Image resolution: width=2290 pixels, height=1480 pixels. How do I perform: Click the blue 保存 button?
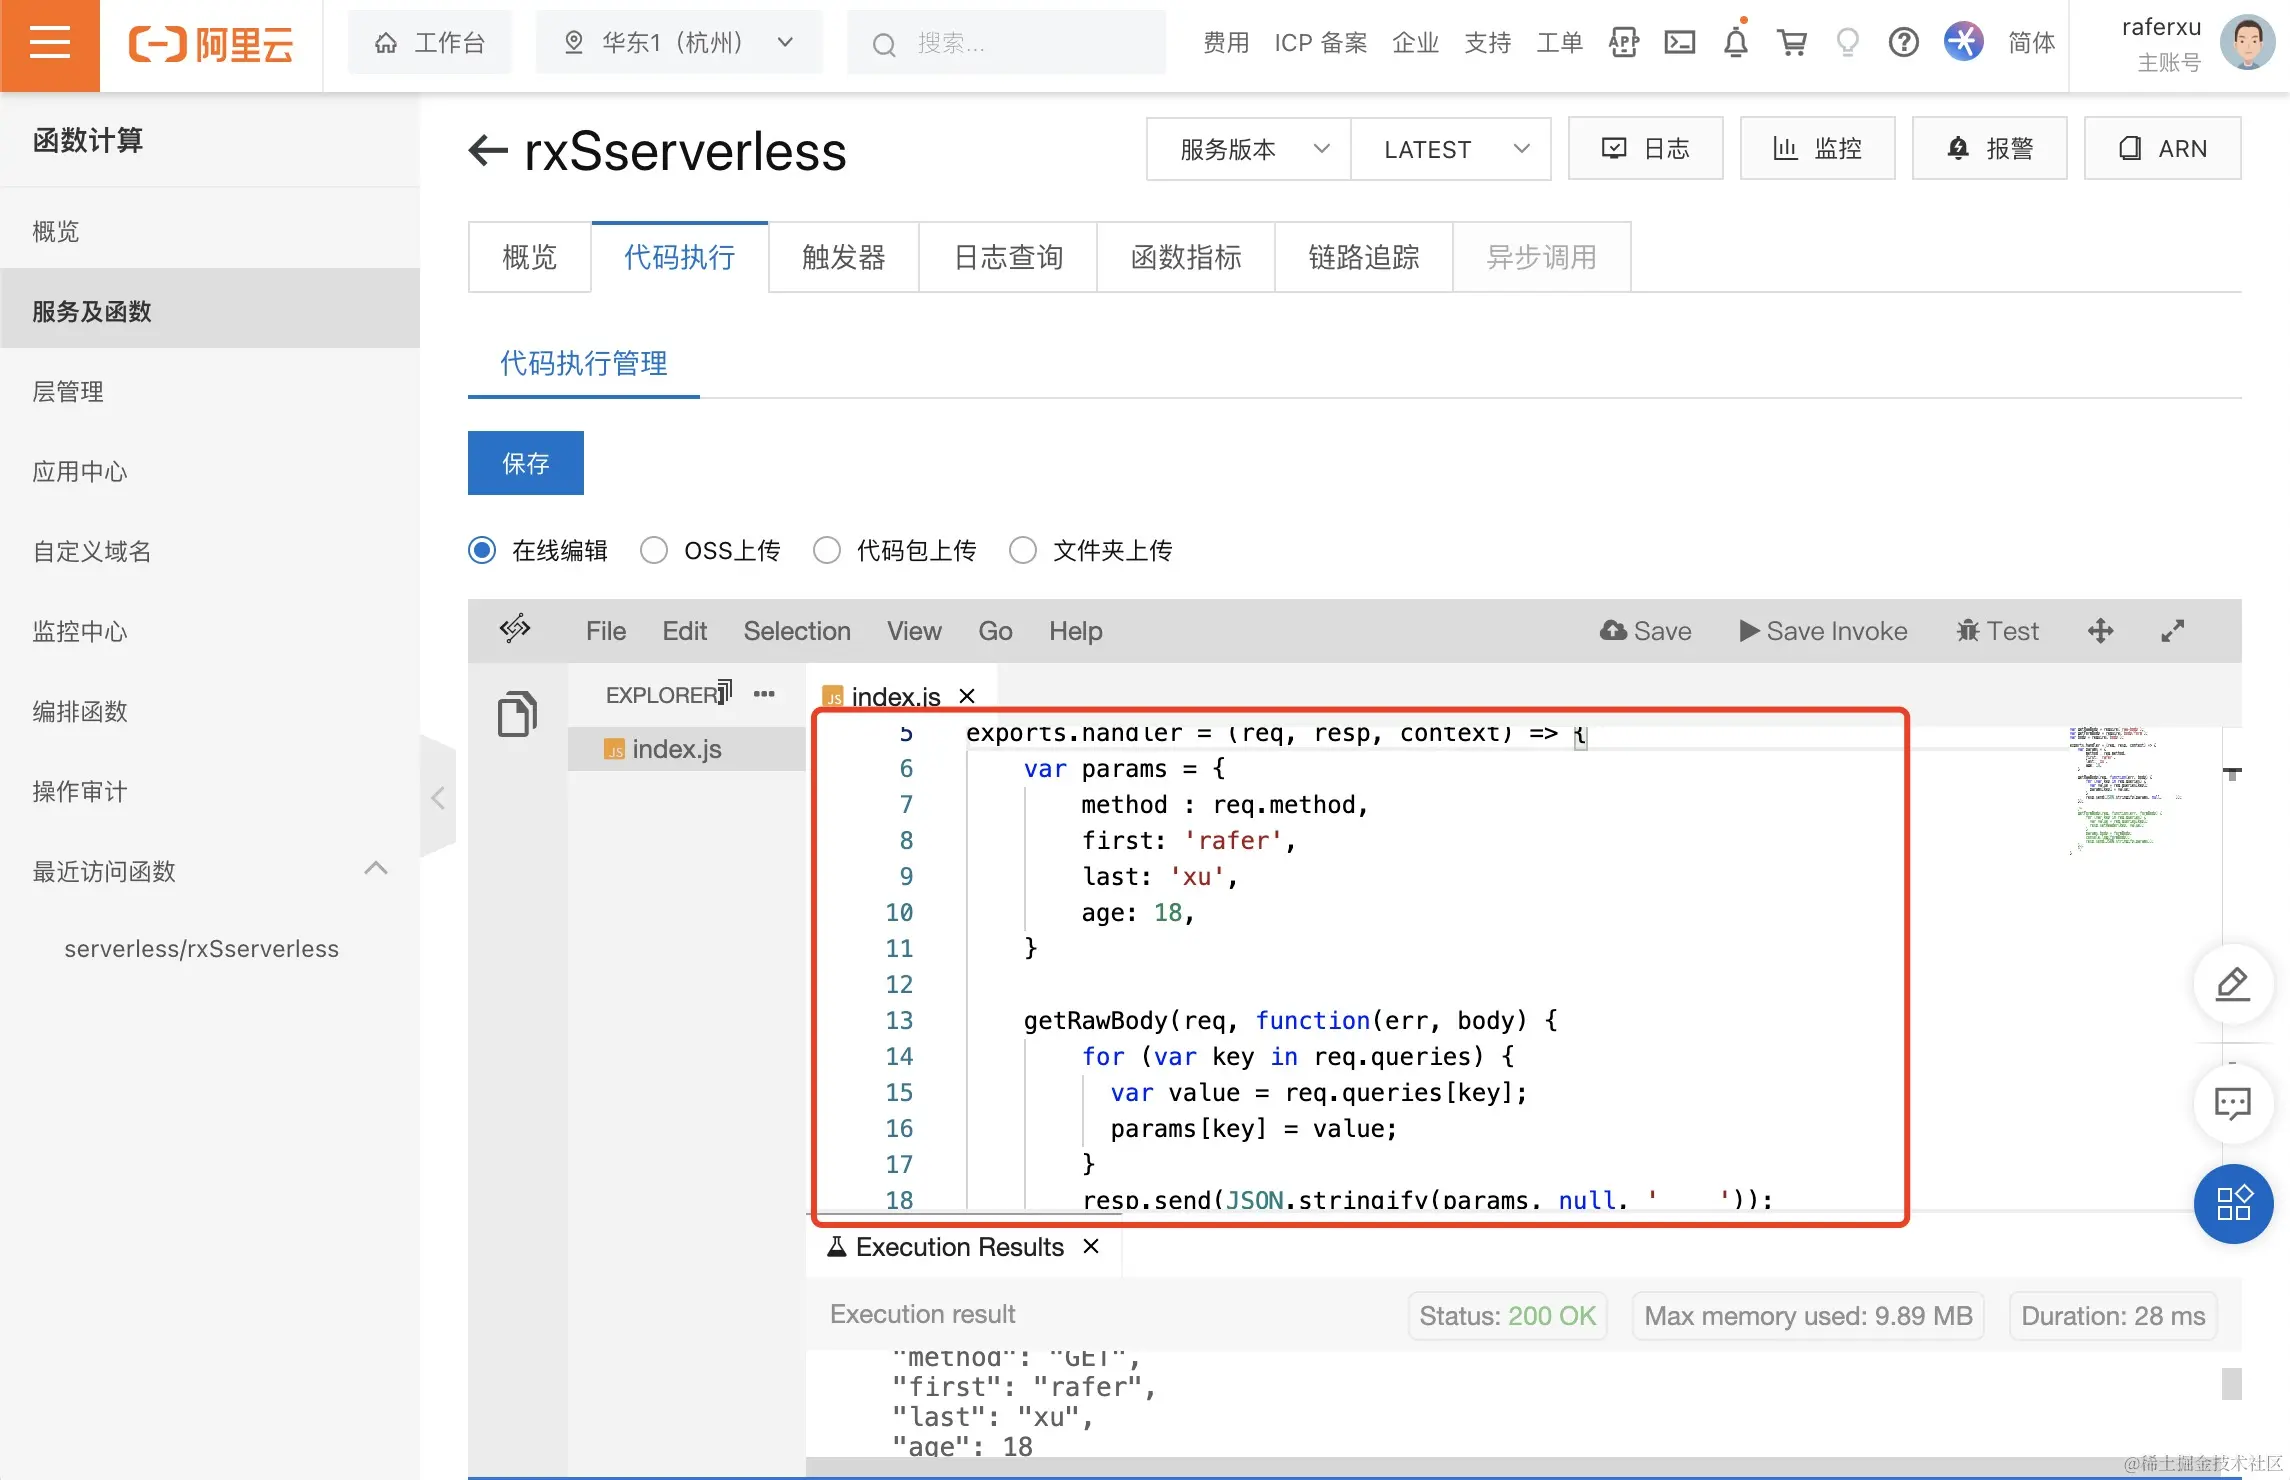click(525, 463)
